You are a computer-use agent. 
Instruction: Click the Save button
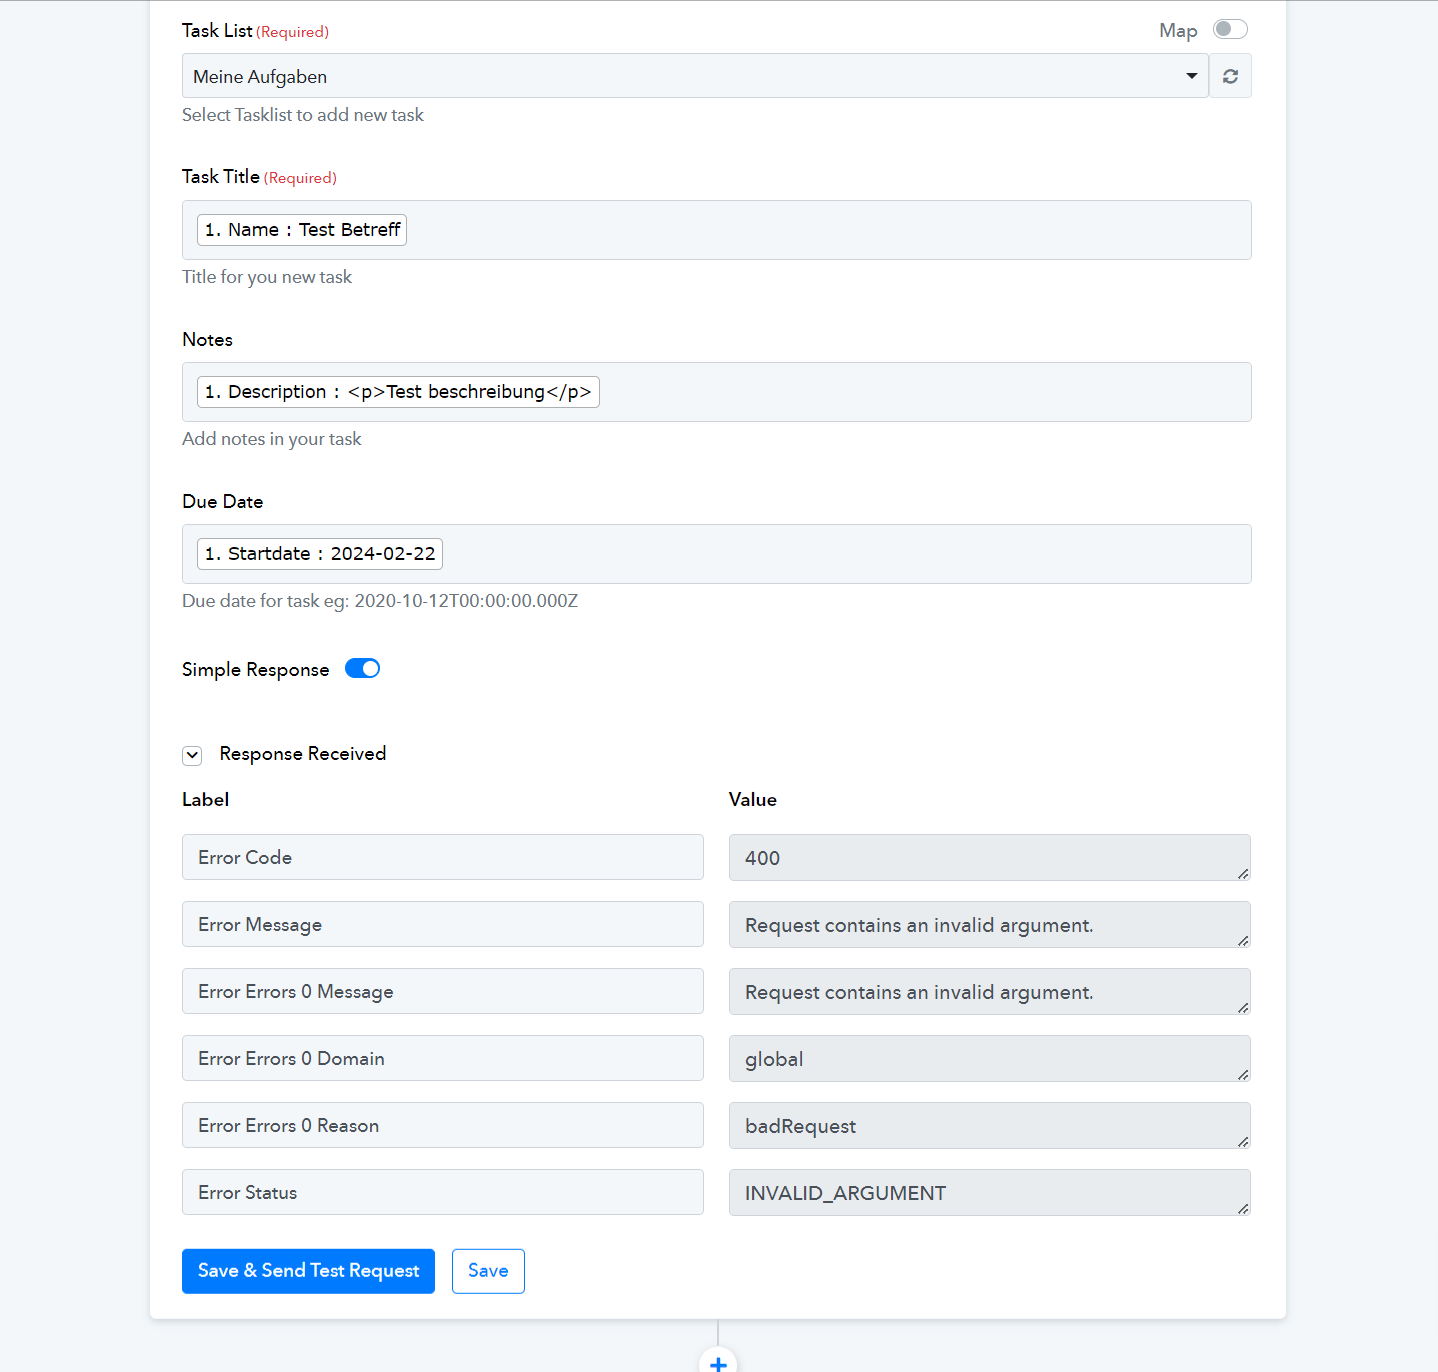click(488, 1271)
